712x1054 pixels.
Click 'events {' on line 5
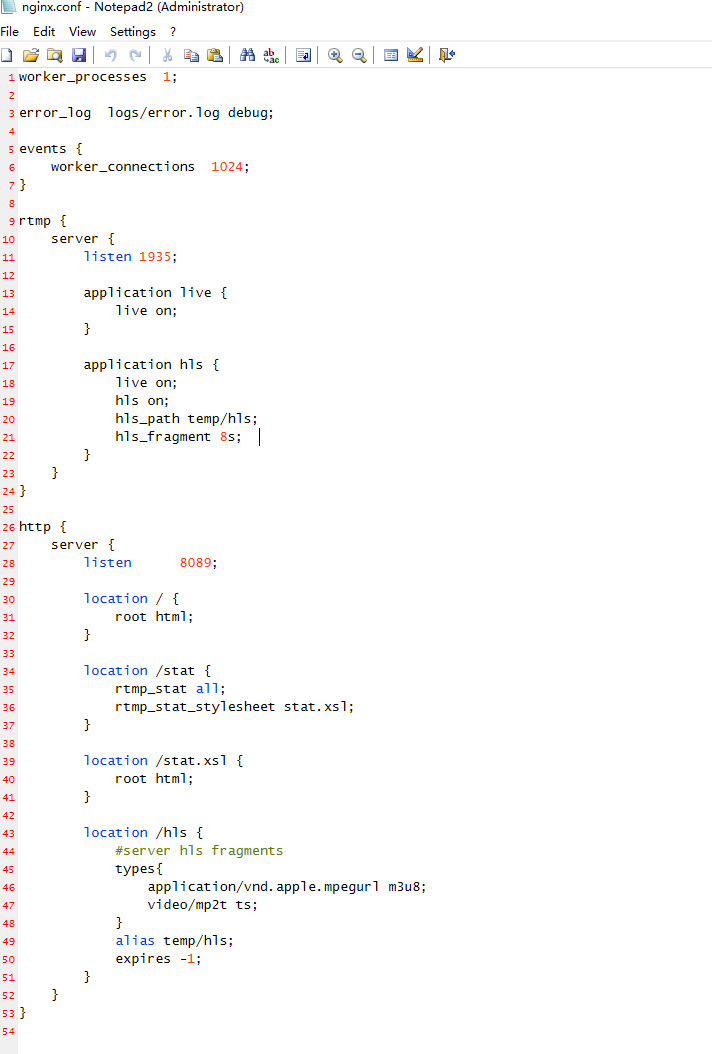[50, 149]
